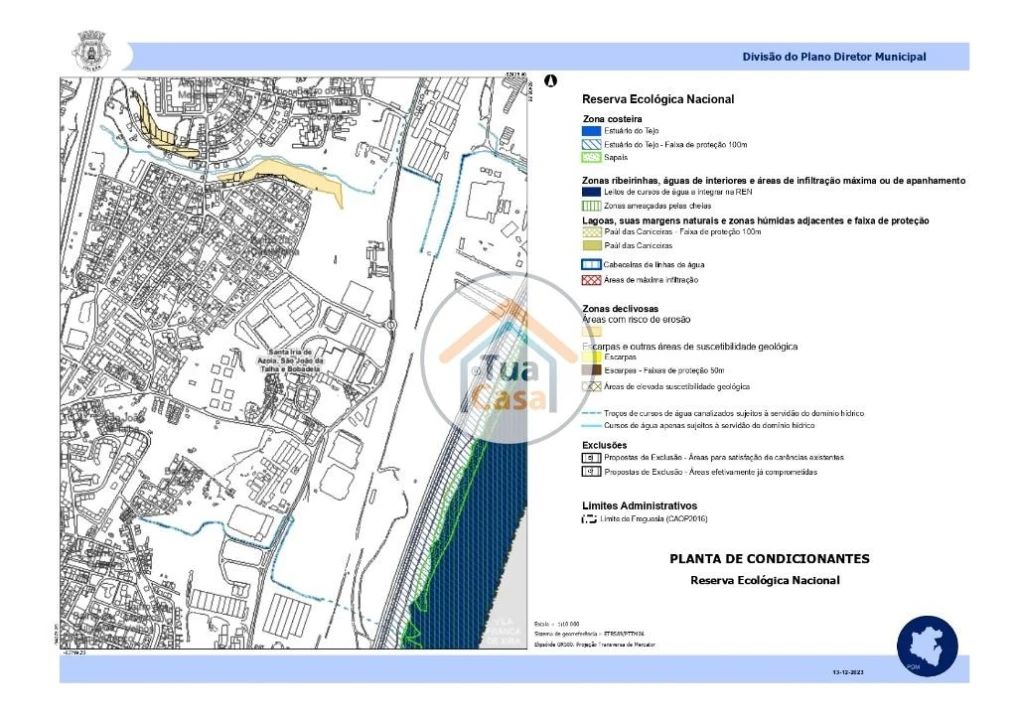Pick the blue Estuário do Tejo swatch

(x=592, y=131)
